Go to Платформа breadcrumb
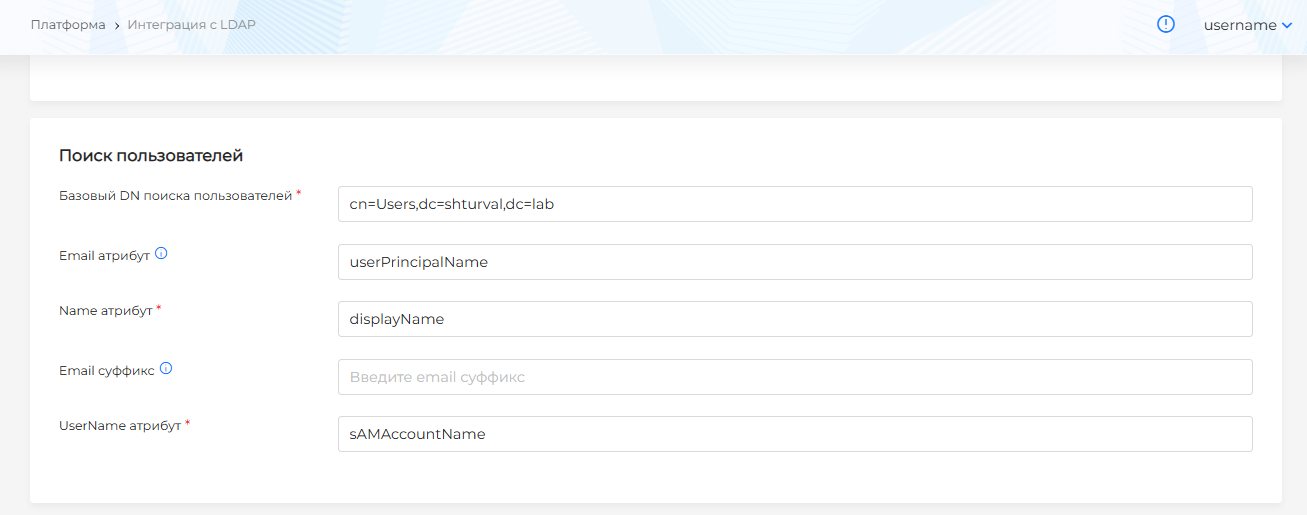The width and height of the screenshot is (1307, 515). (68, 25)
